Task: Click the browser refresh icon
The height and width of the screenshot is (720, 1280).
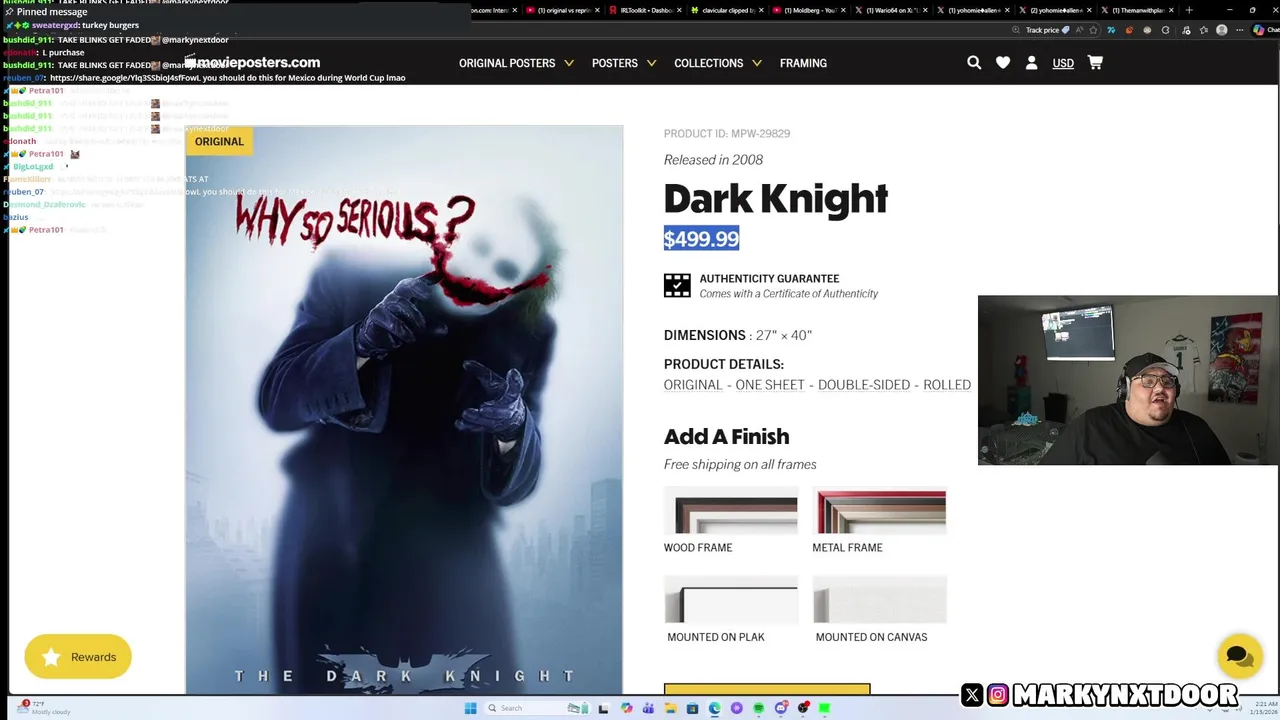Action: tap(1165, 30)
